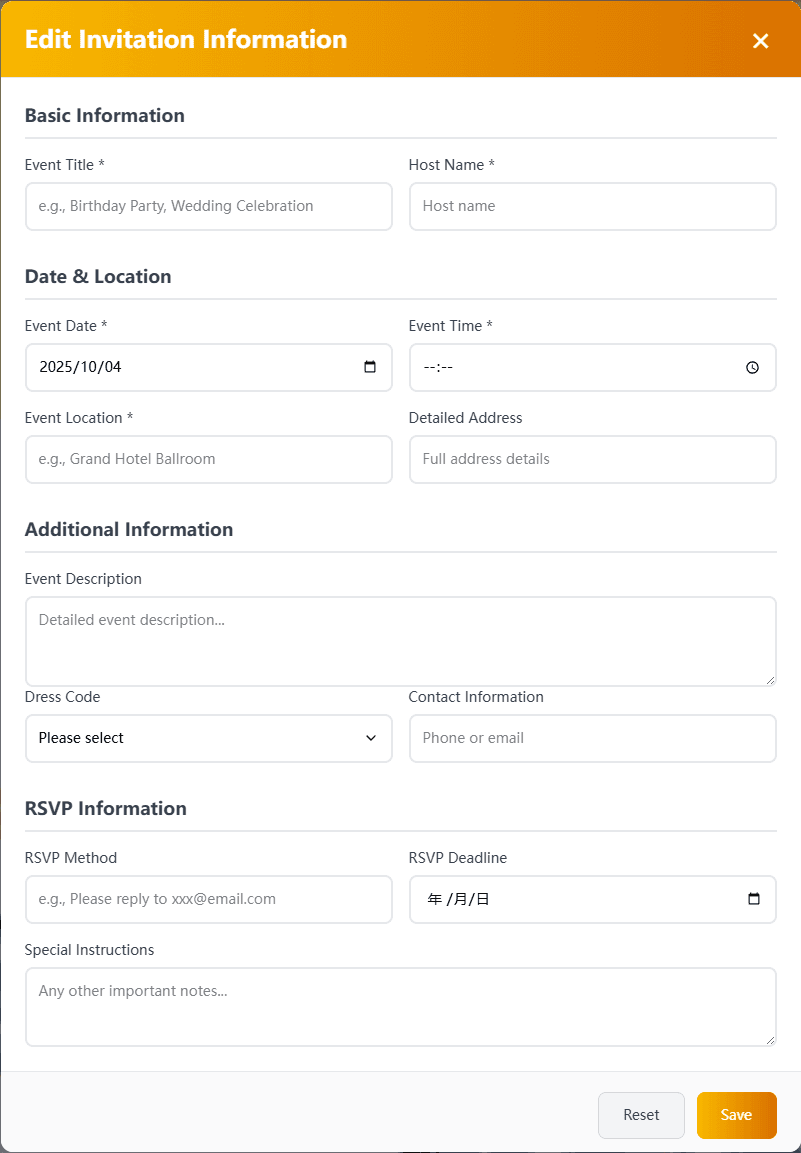Click into the Host Name field
801x1153 pixels.
(x=592, y=206)
